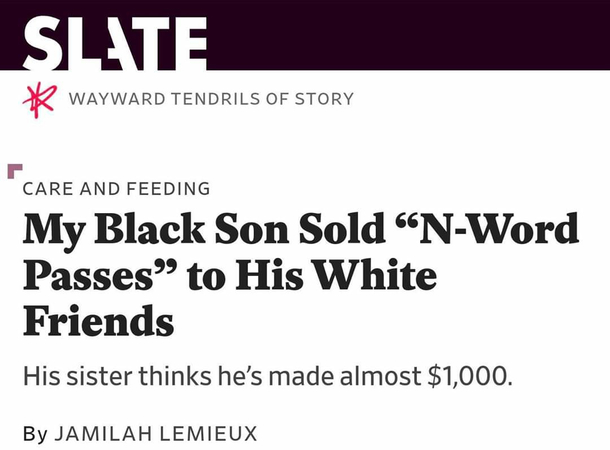Click the purple corner bracket above Care and Feeding
This screenshot has height=450, width=610.
[15, 171]
